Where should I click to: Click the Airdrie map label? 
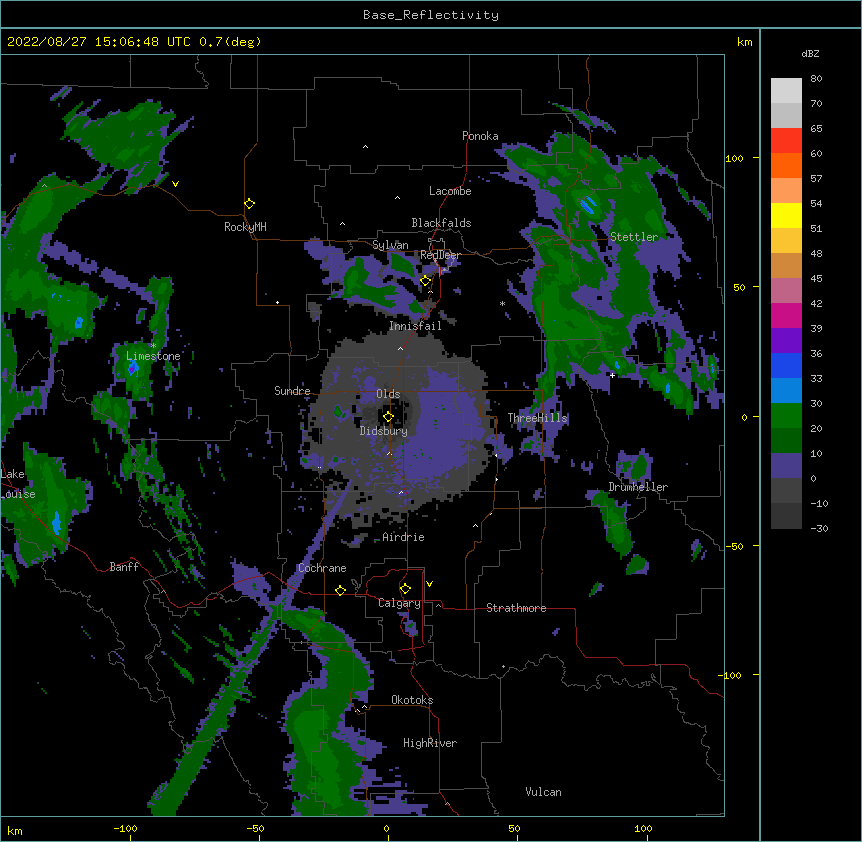403,537
